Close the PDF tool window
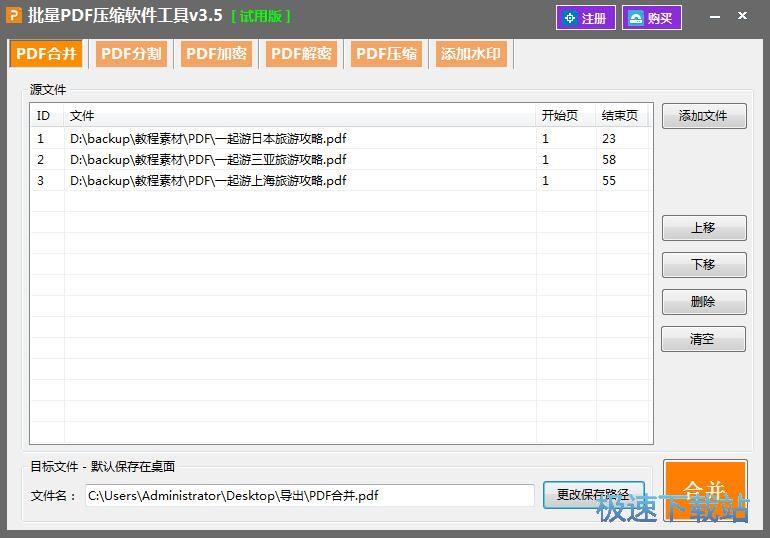Screen dimensions: 770x538 click(742, 16)
